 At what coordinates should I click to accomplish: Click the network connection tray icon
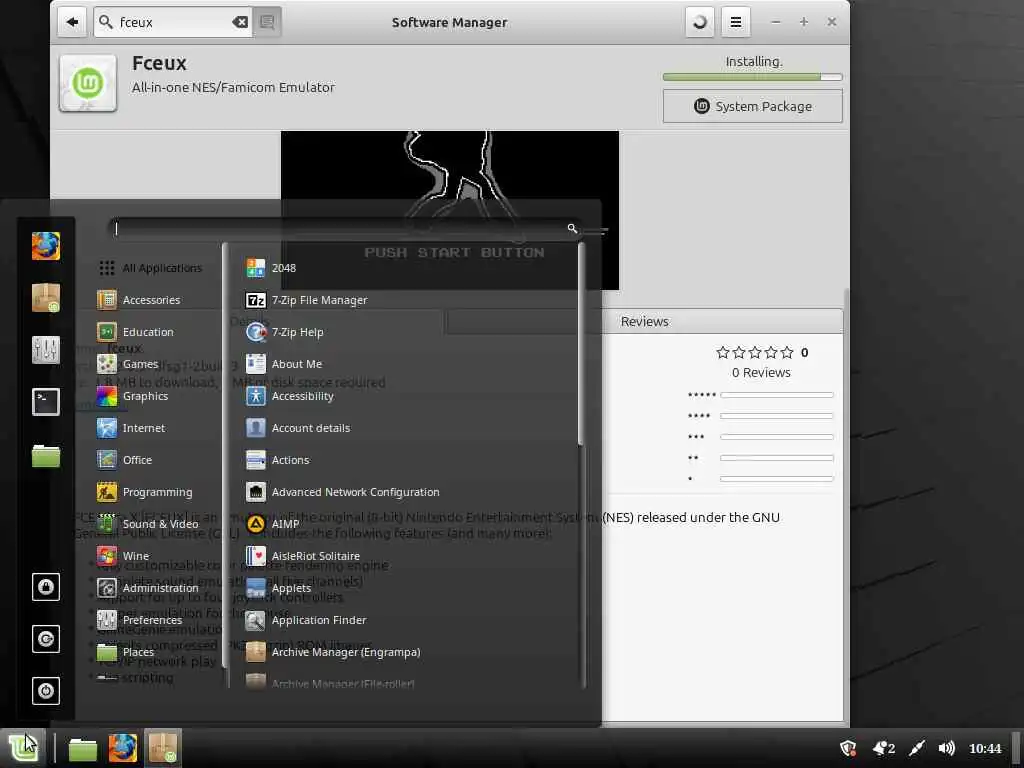[917, 748]
